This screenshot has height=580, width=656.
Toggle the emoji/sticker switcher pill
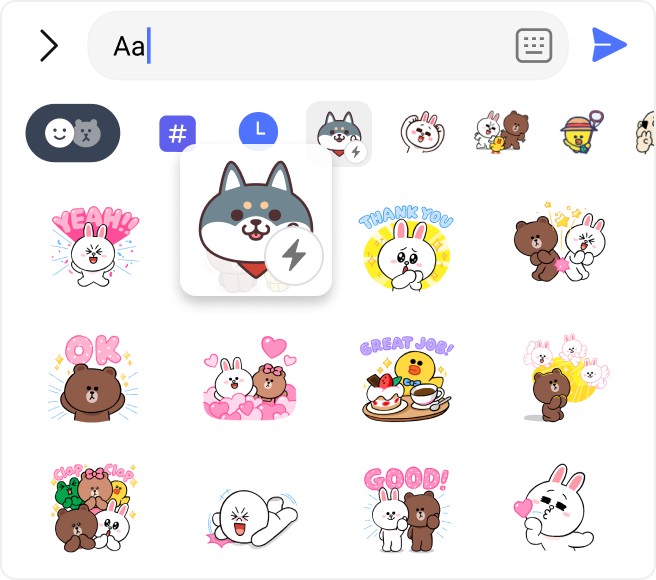[73, 133]
